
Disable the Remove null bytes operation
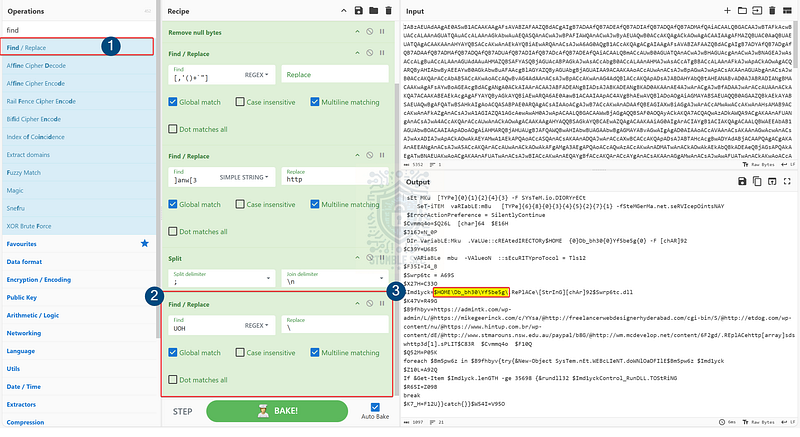point(369,32)
